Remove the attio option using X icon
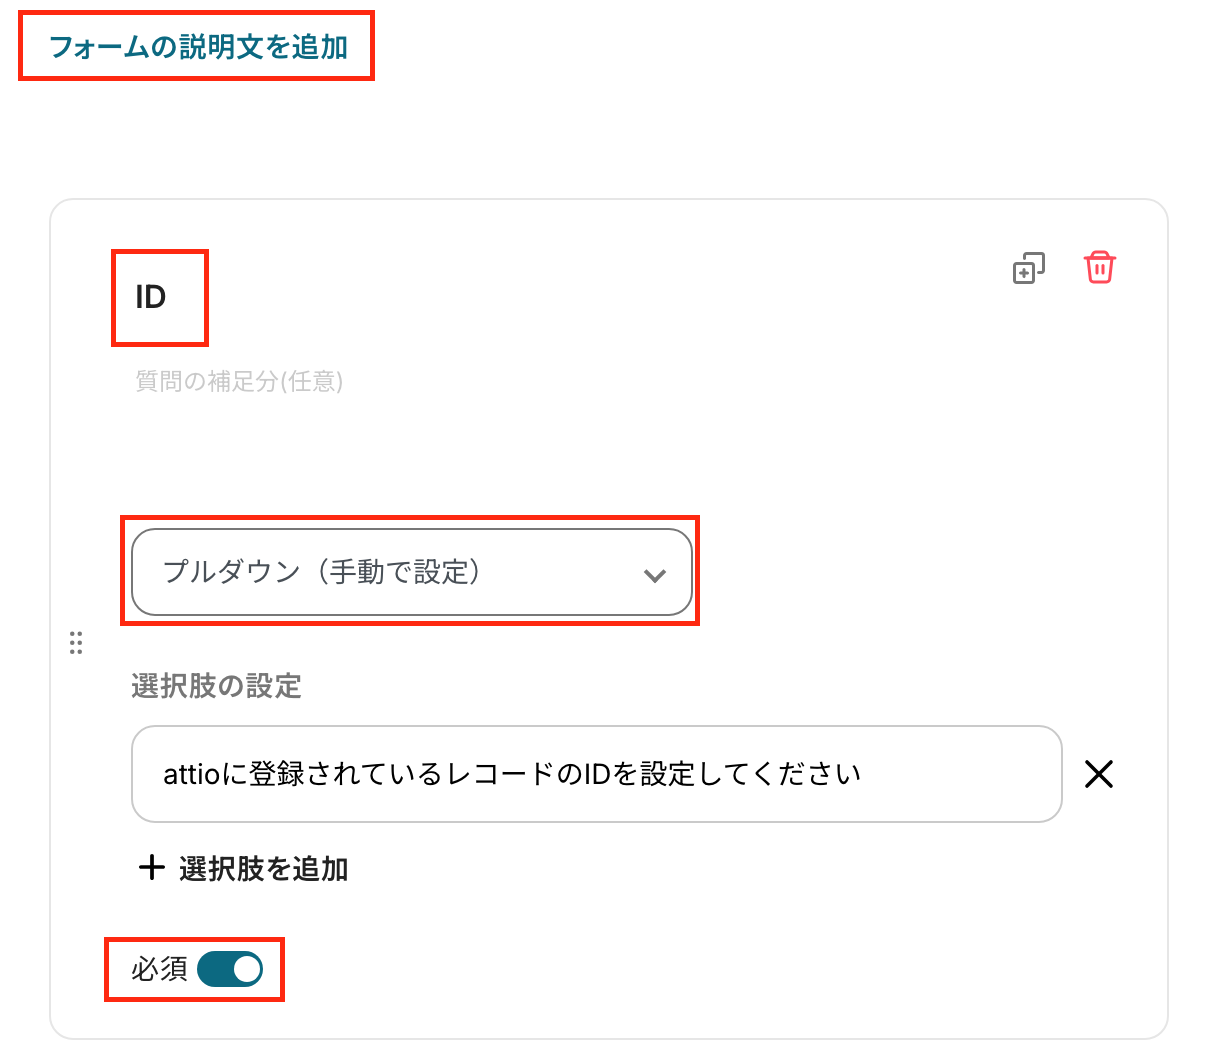The width and height of the screenshot is (1206, 1058). [x=1099, y=774]
